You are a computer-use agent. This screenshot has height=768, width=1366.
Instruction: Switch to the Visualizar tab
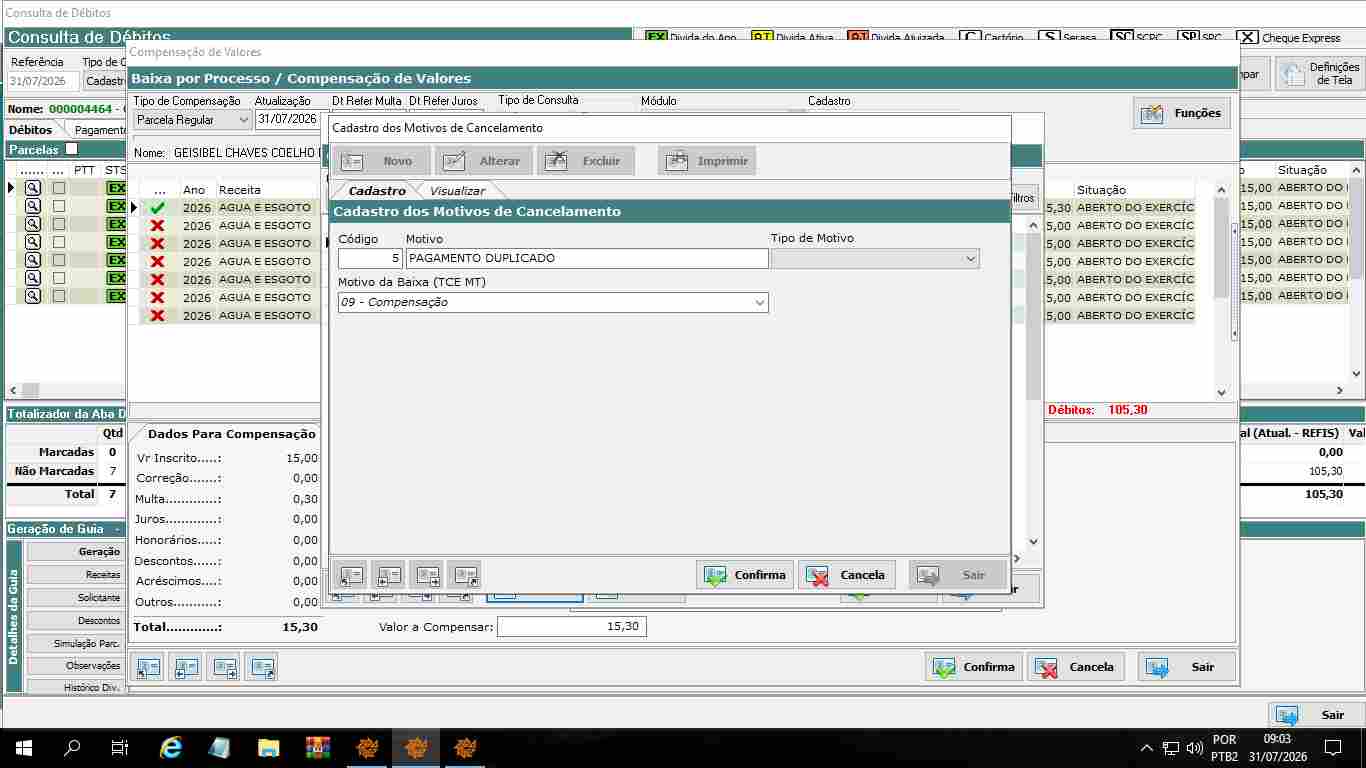click(457, 191)
